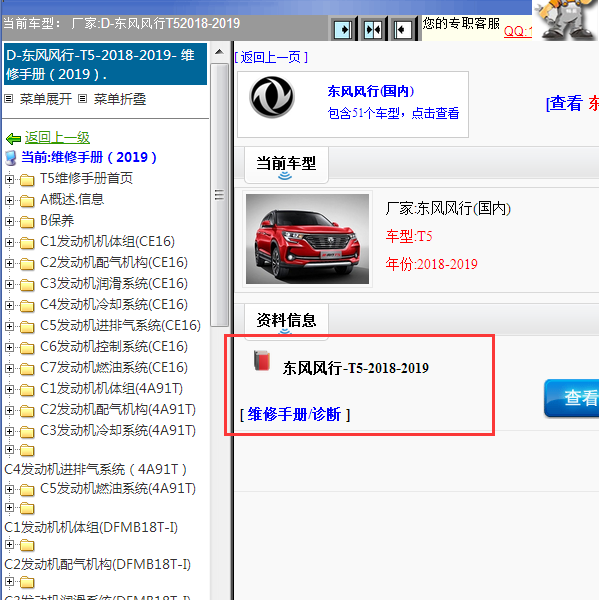Viewport: 599px width, 600px height.
Task: Open the T5维修手册首页 tree item
Action: [x=87, y=179]
